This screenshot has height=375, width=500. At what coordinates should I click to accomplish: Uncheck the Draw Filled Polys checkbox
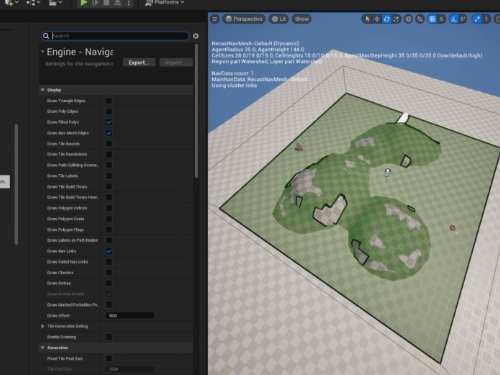pos(109,122)
